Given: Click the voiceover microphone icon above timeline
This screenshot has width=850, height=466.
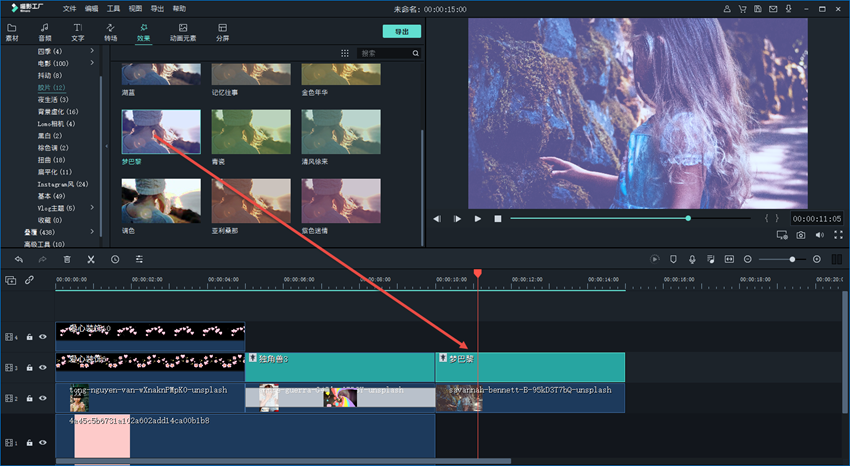Looking at the screenshot, I should coord(692,259).
